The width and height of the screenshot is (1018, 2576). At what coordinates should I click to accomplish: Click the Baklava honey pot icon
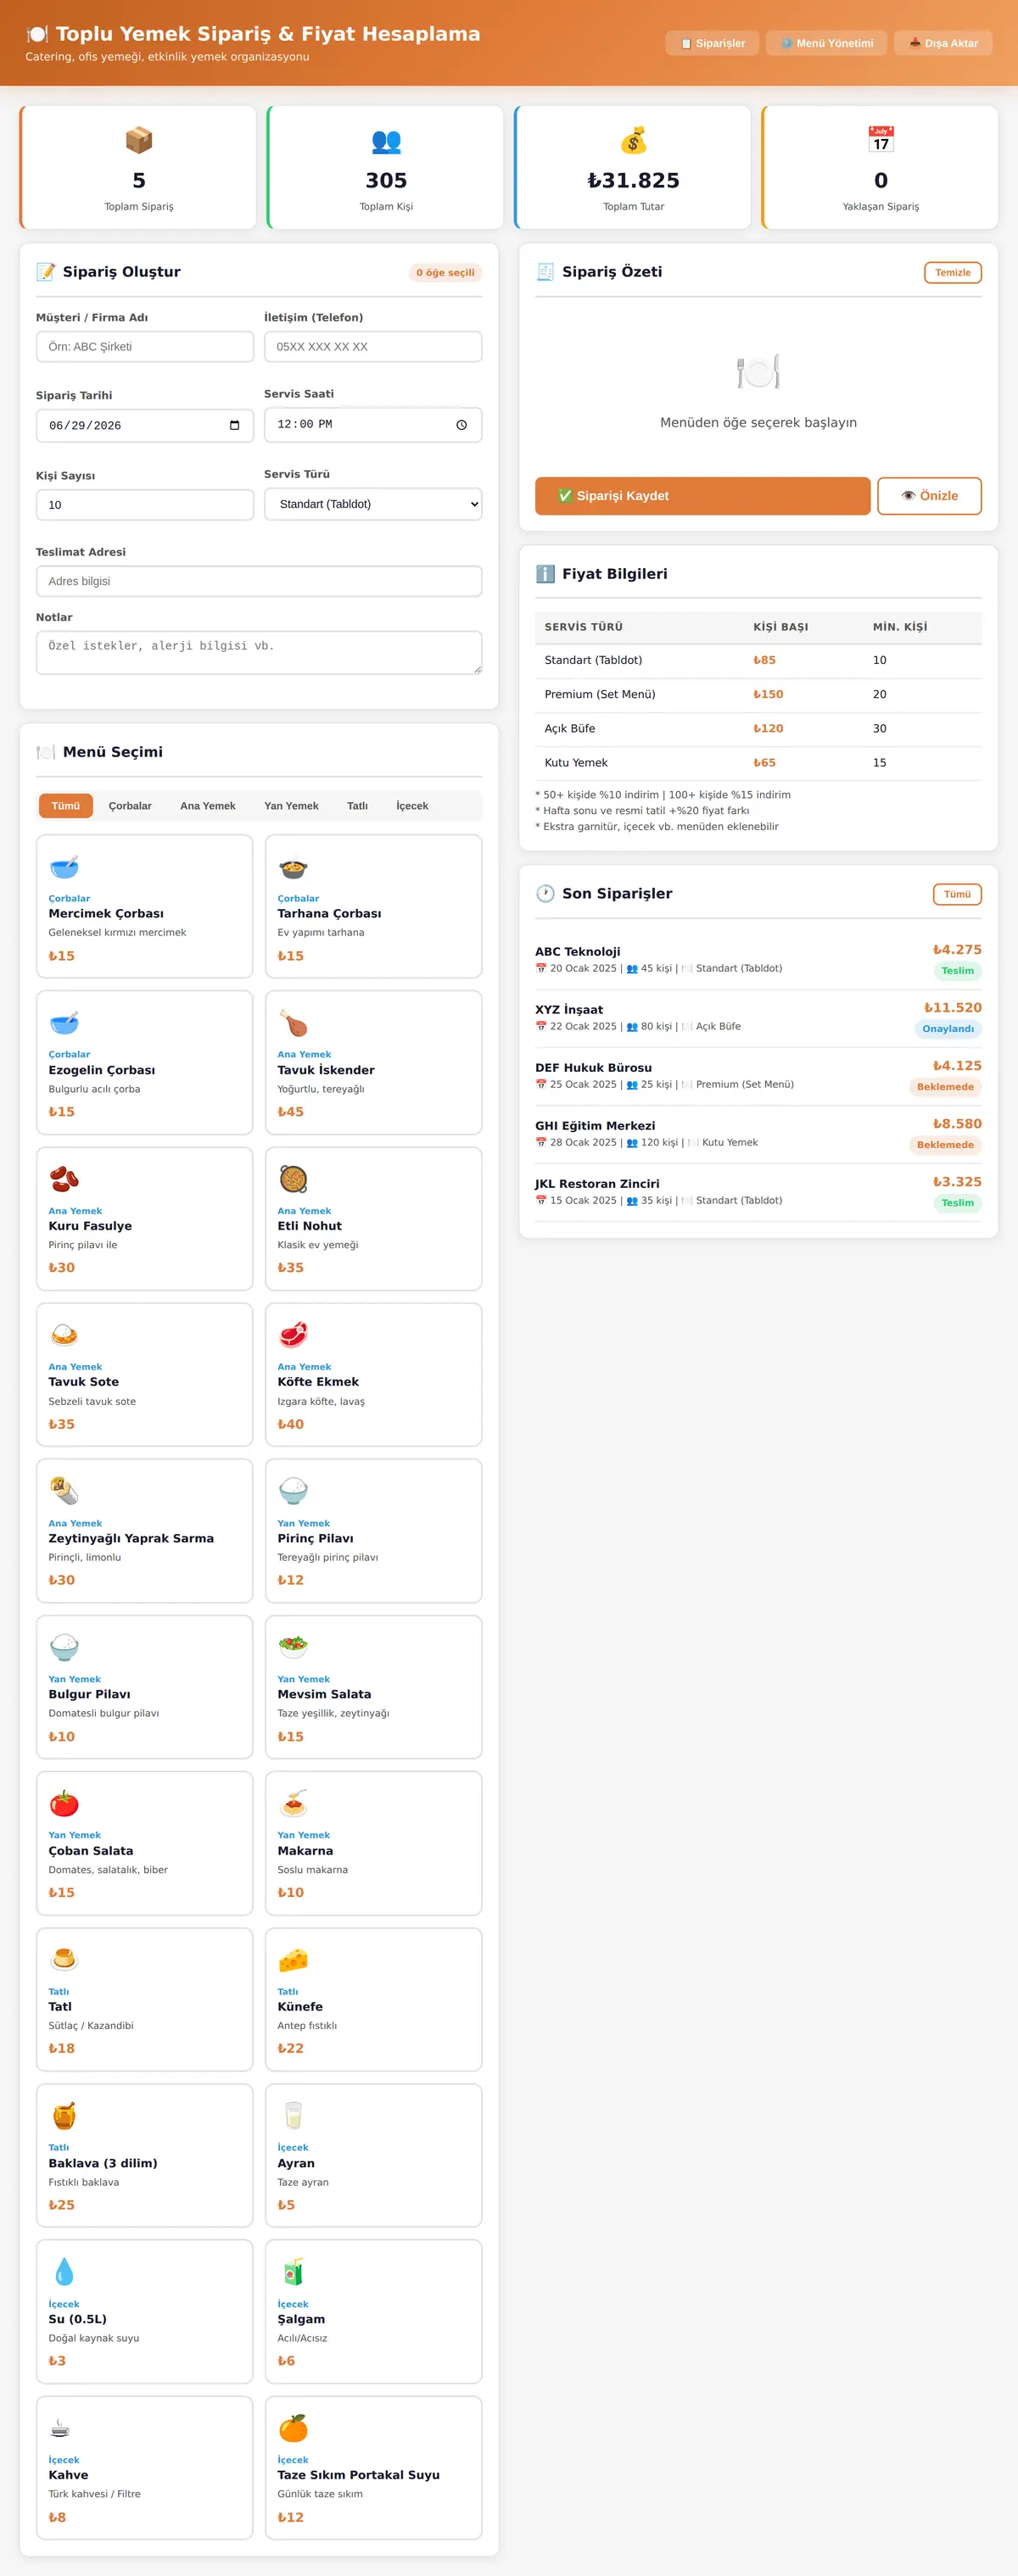pos(64,2115)
